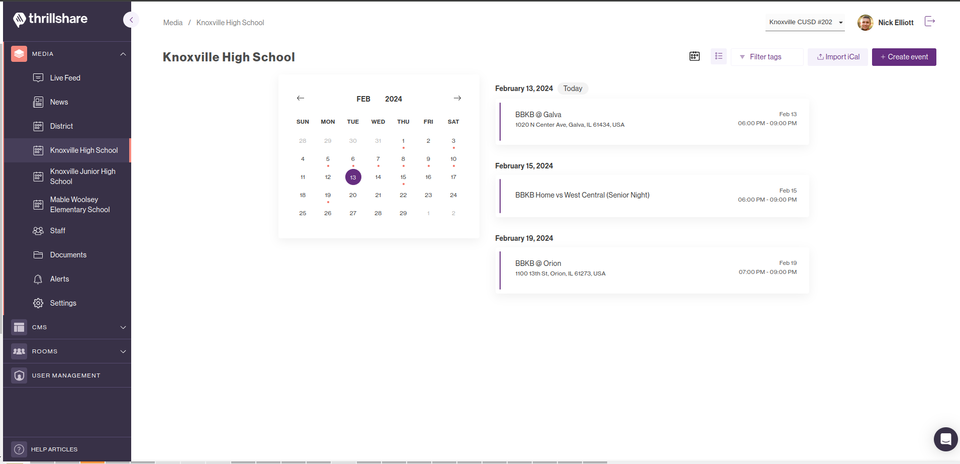This screenshot has height=464, width=960.
Task: Select the FEB month selector
Action: coord(364,99)
